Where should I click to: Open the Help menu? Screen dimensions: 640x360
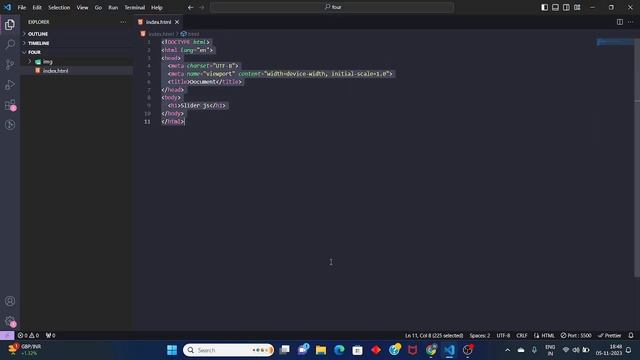157,7
